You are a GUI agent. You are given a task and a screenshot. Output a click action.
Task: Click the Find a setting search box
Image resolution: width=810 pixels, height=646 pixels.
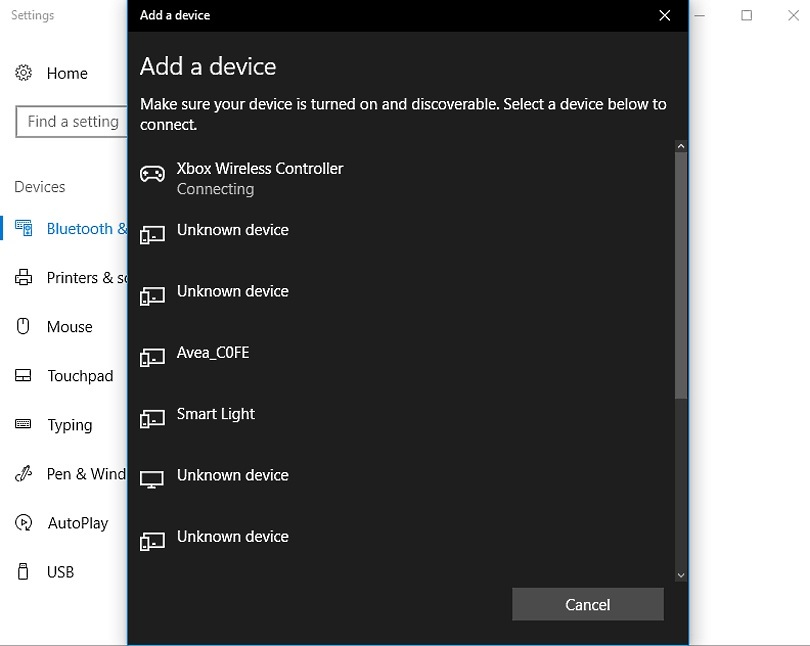point(72,122)
